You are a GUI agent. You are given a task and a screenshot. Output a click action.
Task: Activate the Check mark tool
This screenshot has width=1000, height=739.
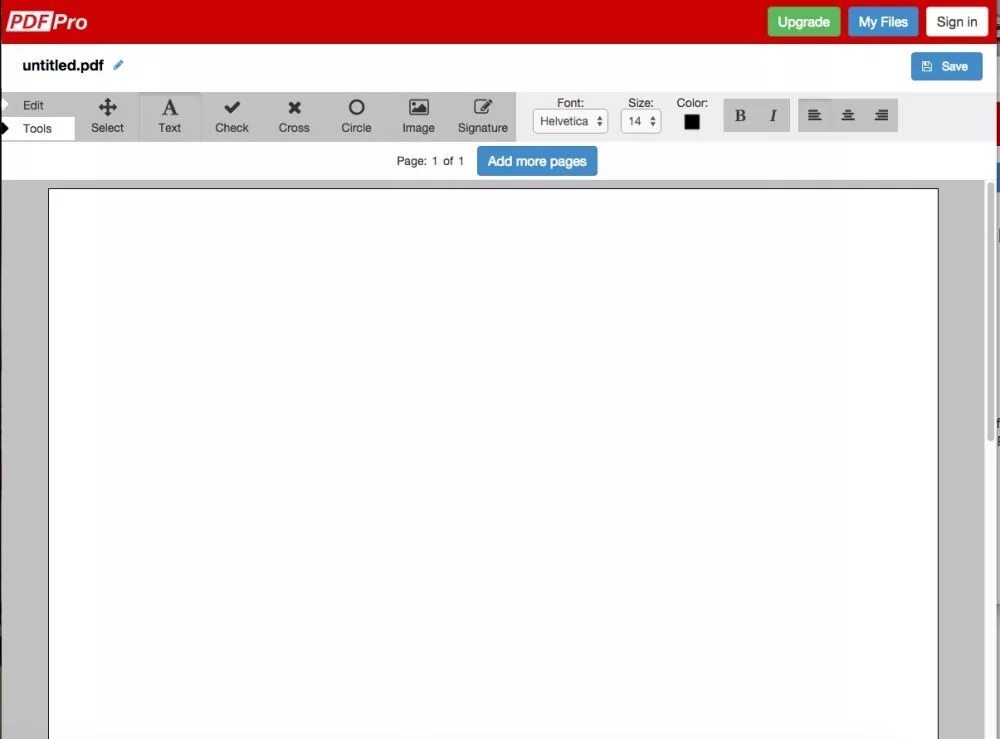[231, 115]
